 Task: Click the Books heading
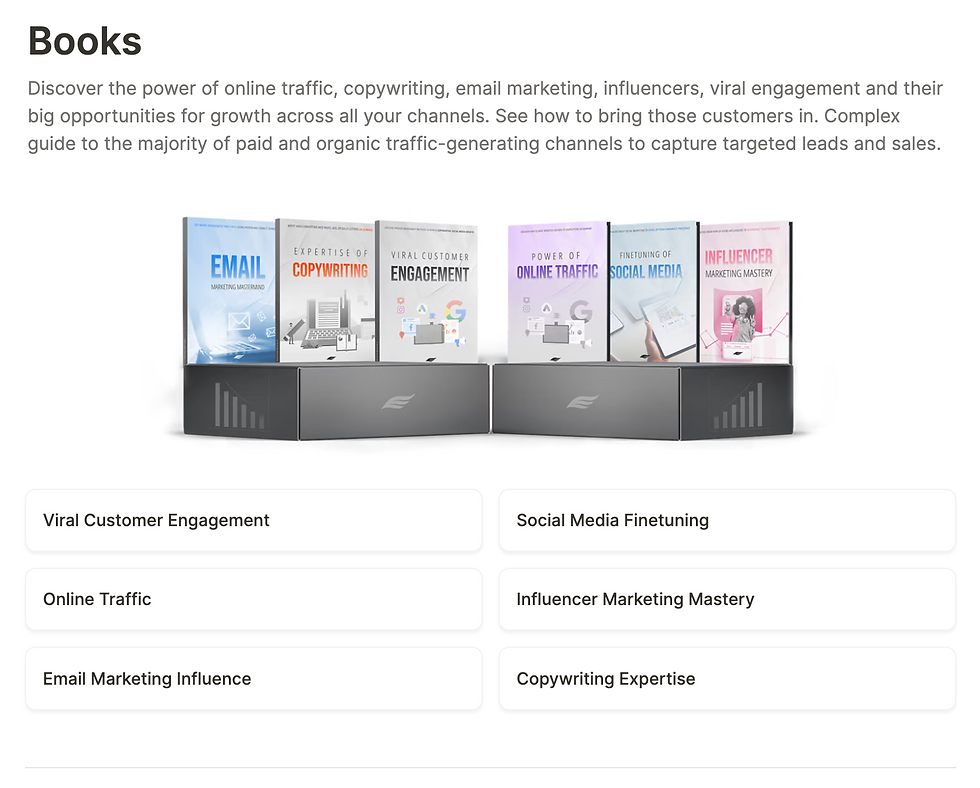[85, 41]
